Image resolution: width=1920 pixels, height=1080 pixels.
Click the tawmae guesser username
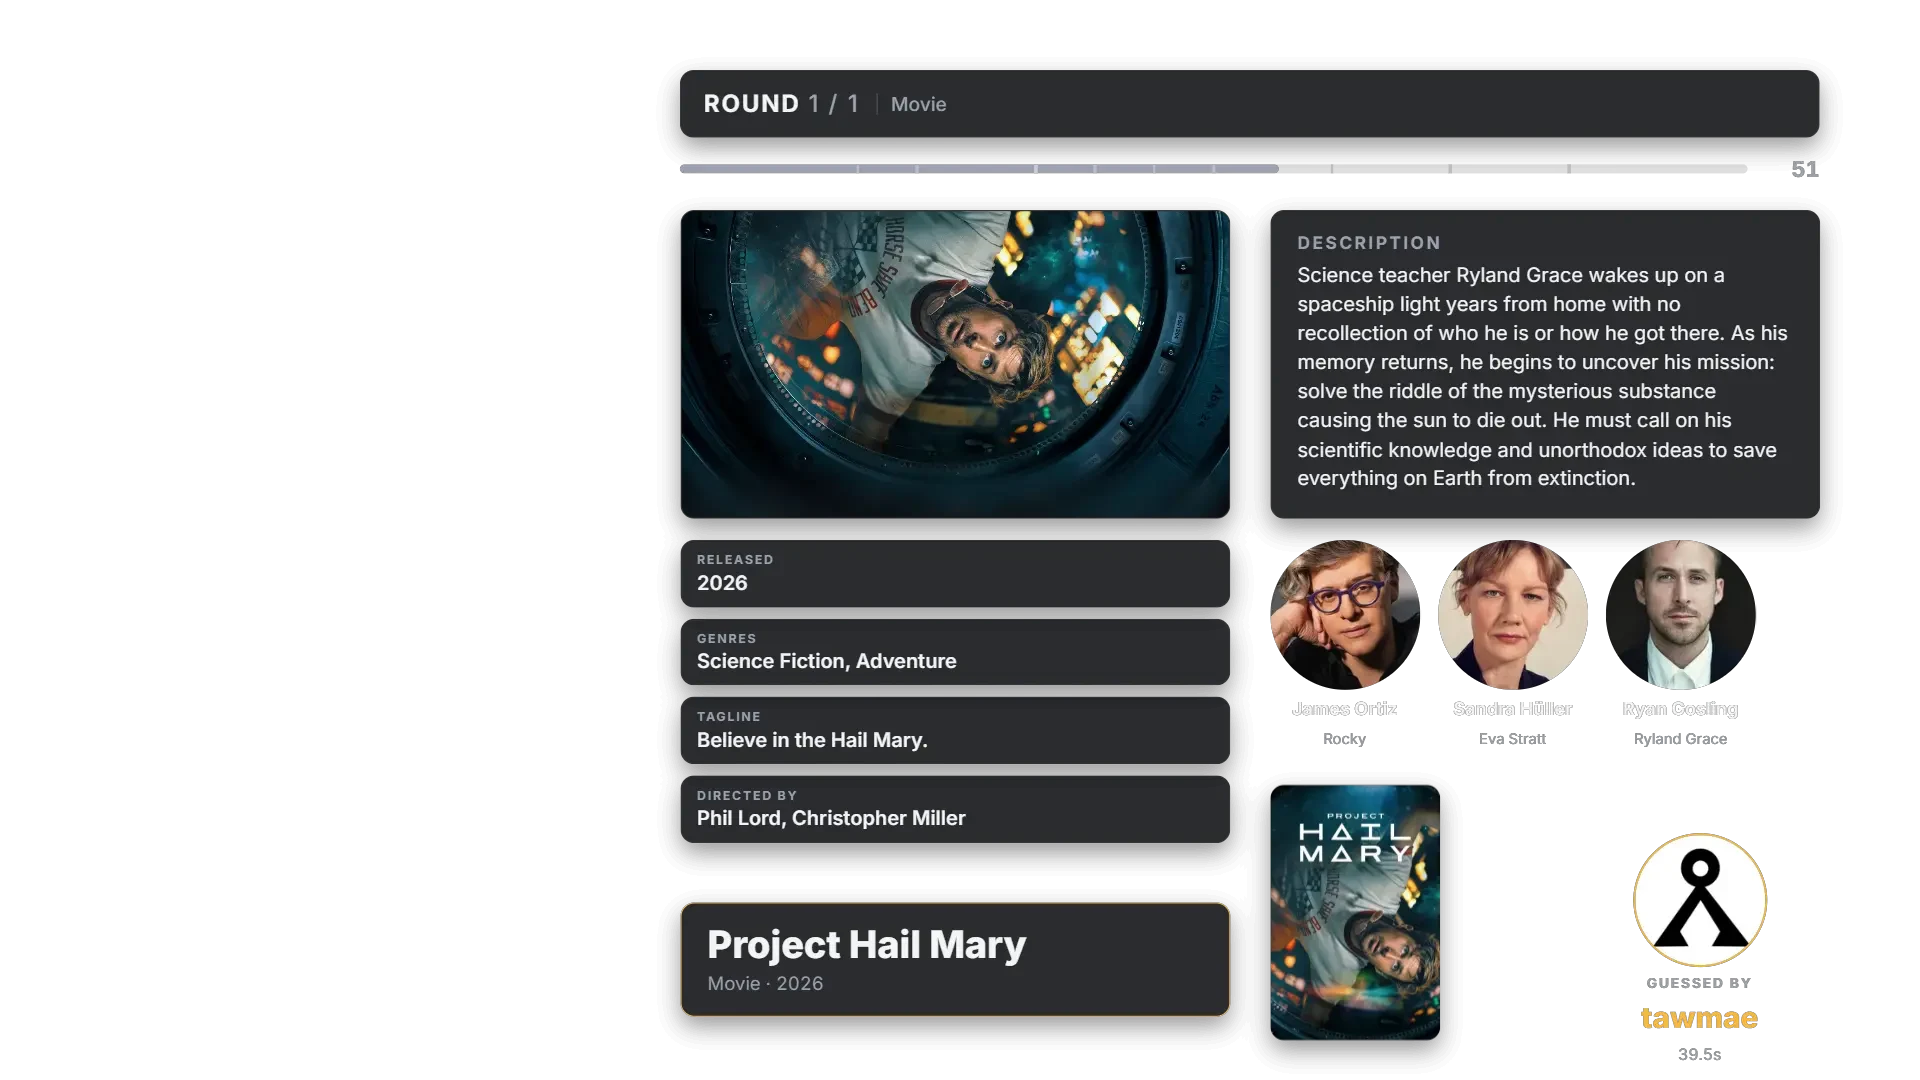pos(1699,1018)
